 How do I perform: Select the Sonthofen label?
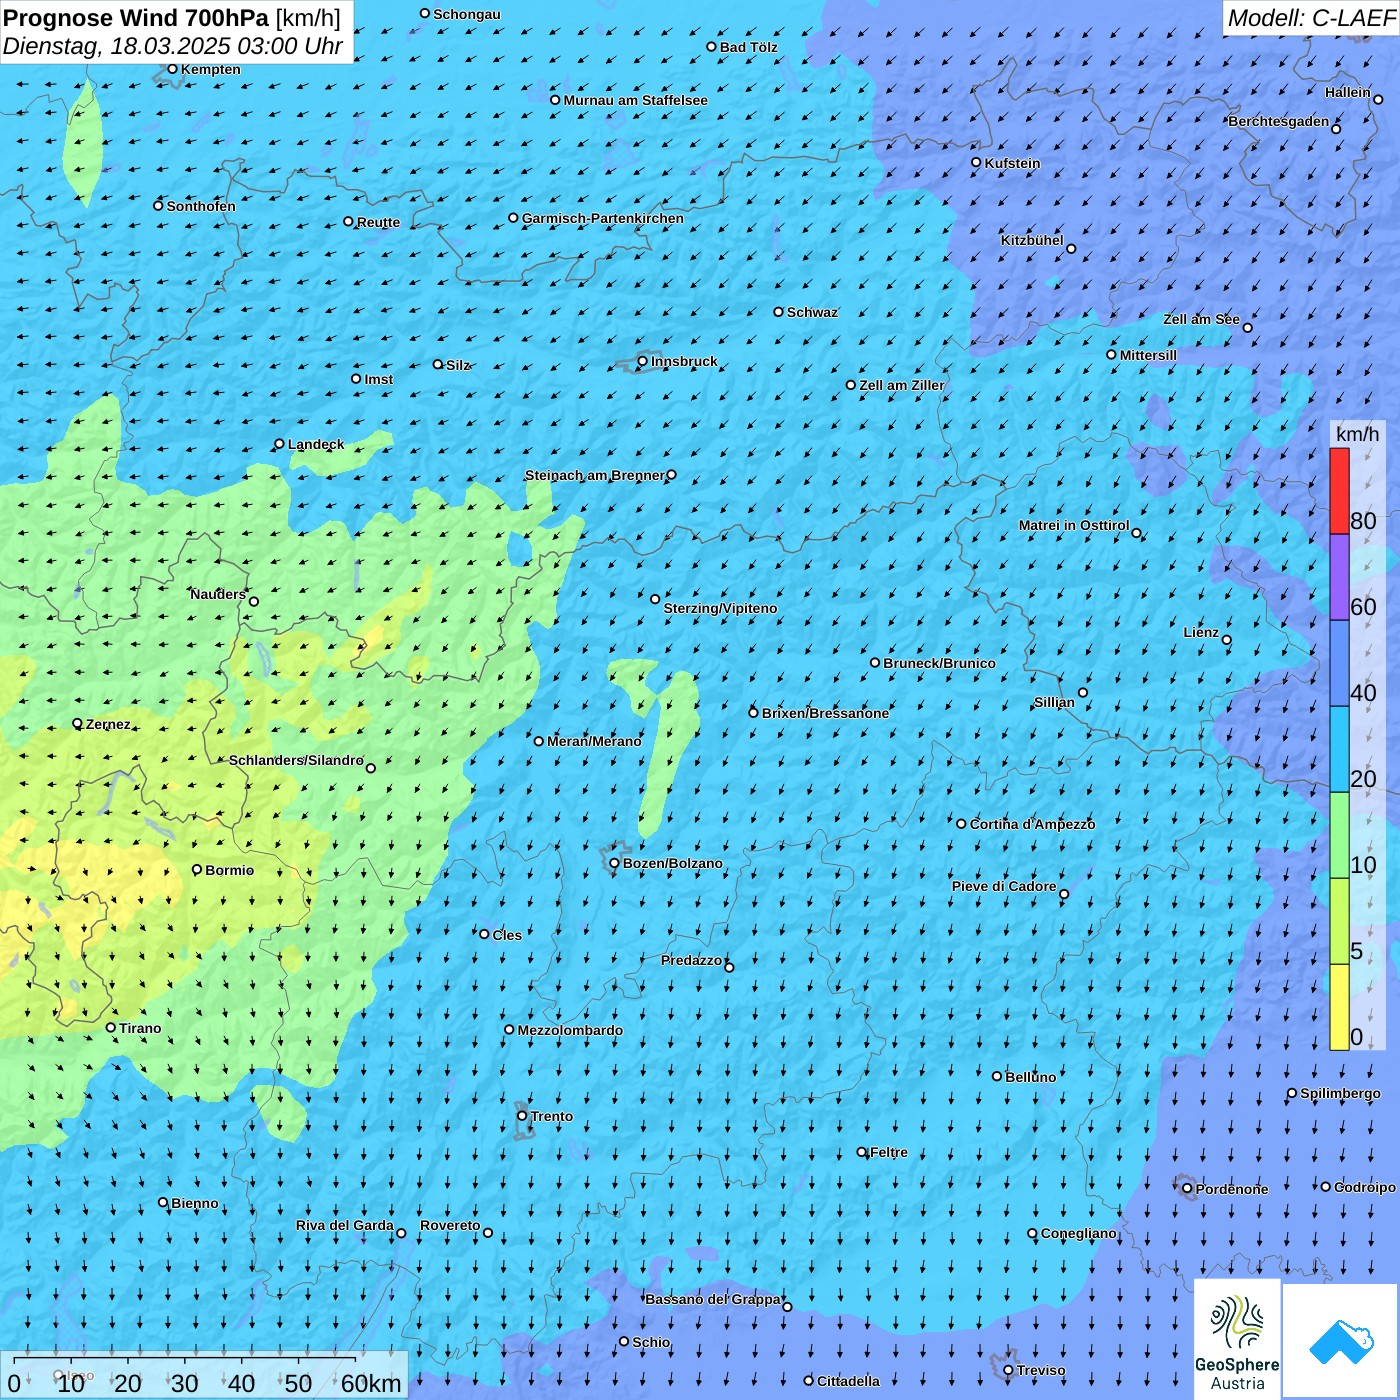[201, 206]
